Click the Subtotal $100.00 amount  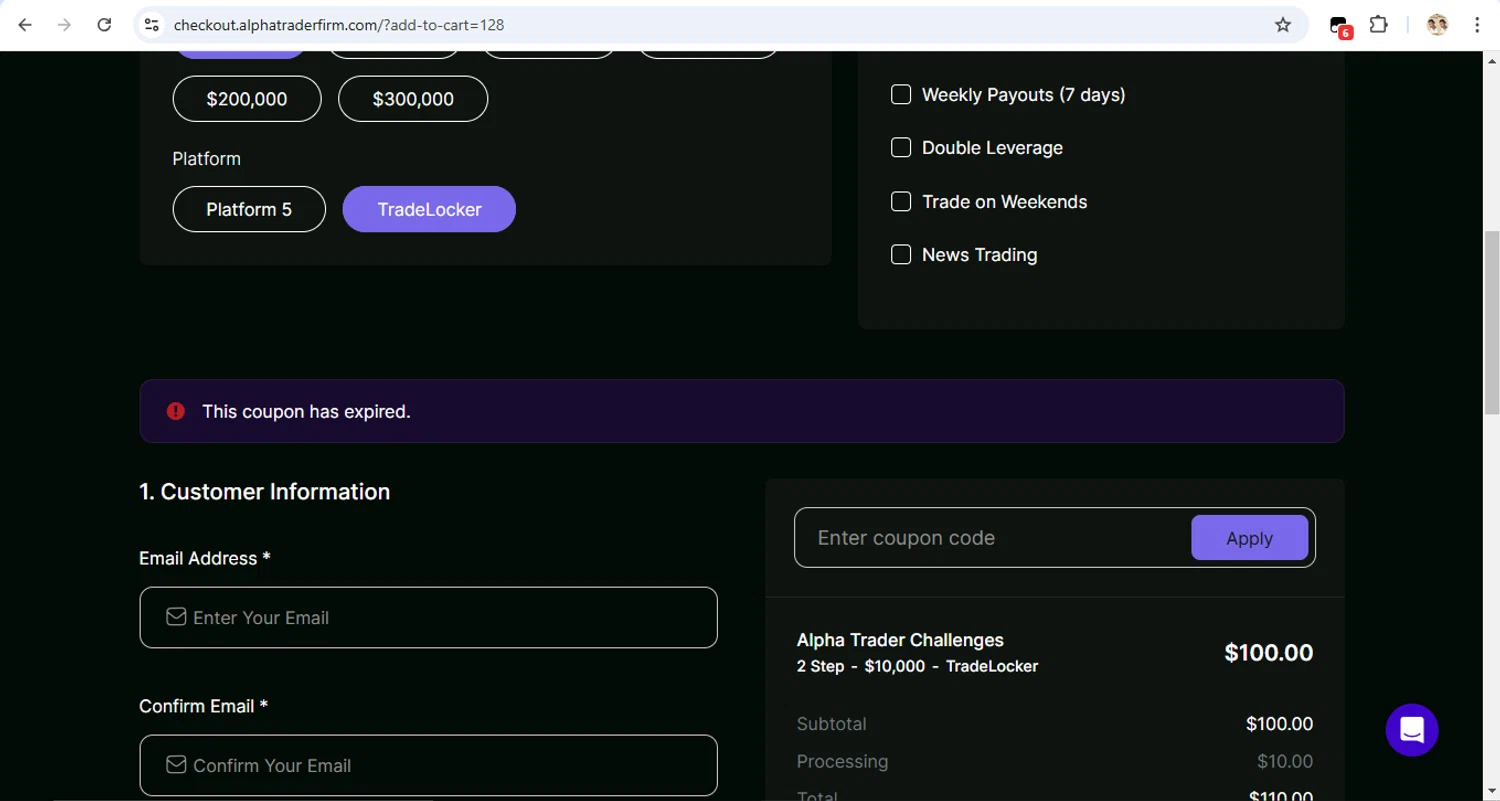(x=1279, y=724)
